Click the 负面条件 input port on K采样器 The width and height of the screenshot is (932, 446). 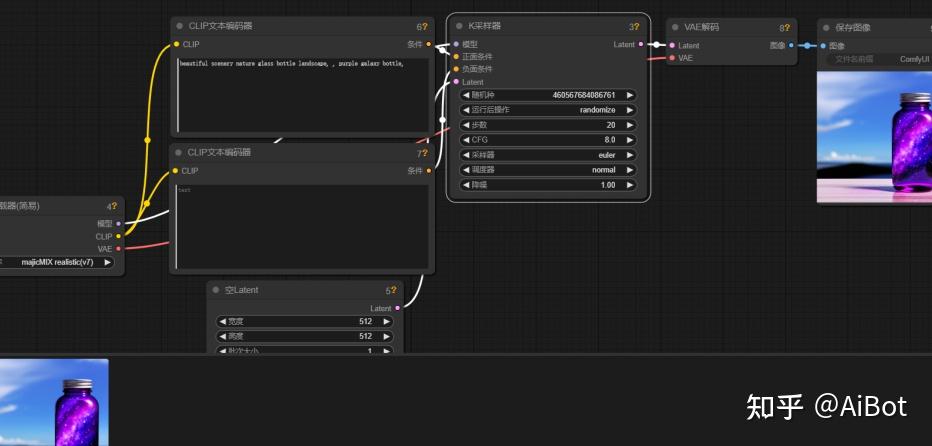click(456, 69)
